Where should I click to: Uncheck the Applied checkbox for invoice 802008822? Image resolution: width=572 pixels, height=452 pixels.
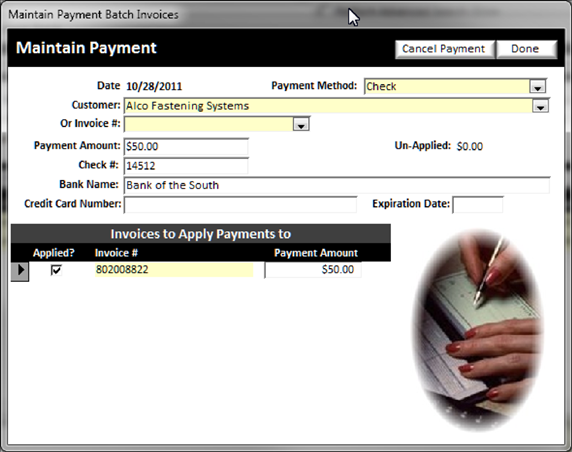tap(56, 270)
